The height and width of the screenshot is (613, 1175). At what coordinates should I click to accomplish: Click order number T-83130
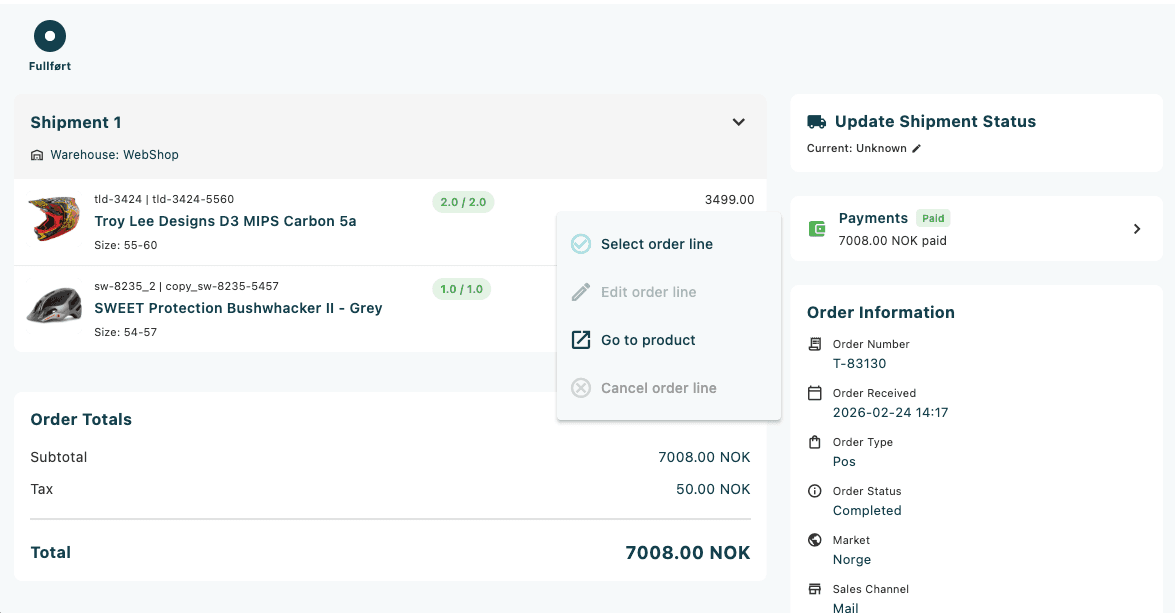pyautogui.click(x=860, y=363)
